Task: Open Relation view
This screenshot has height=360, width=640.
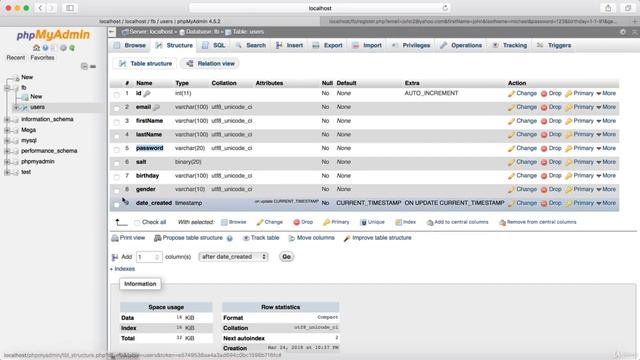Action: (x=210, y=64)
